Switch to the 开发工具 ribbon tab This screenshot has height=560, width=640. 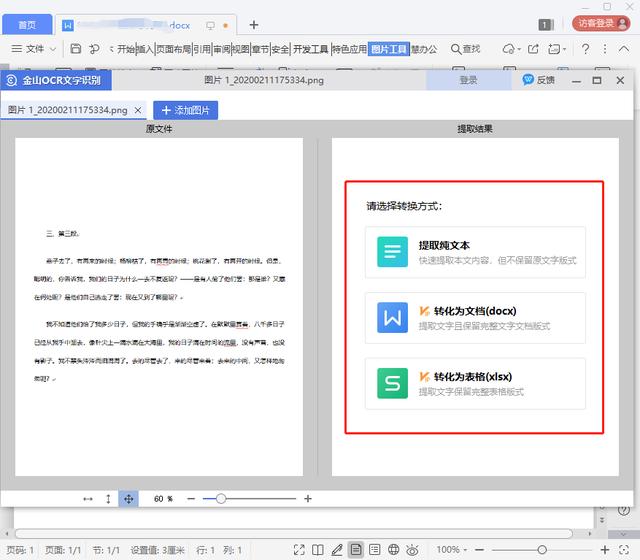coord(311,49)
